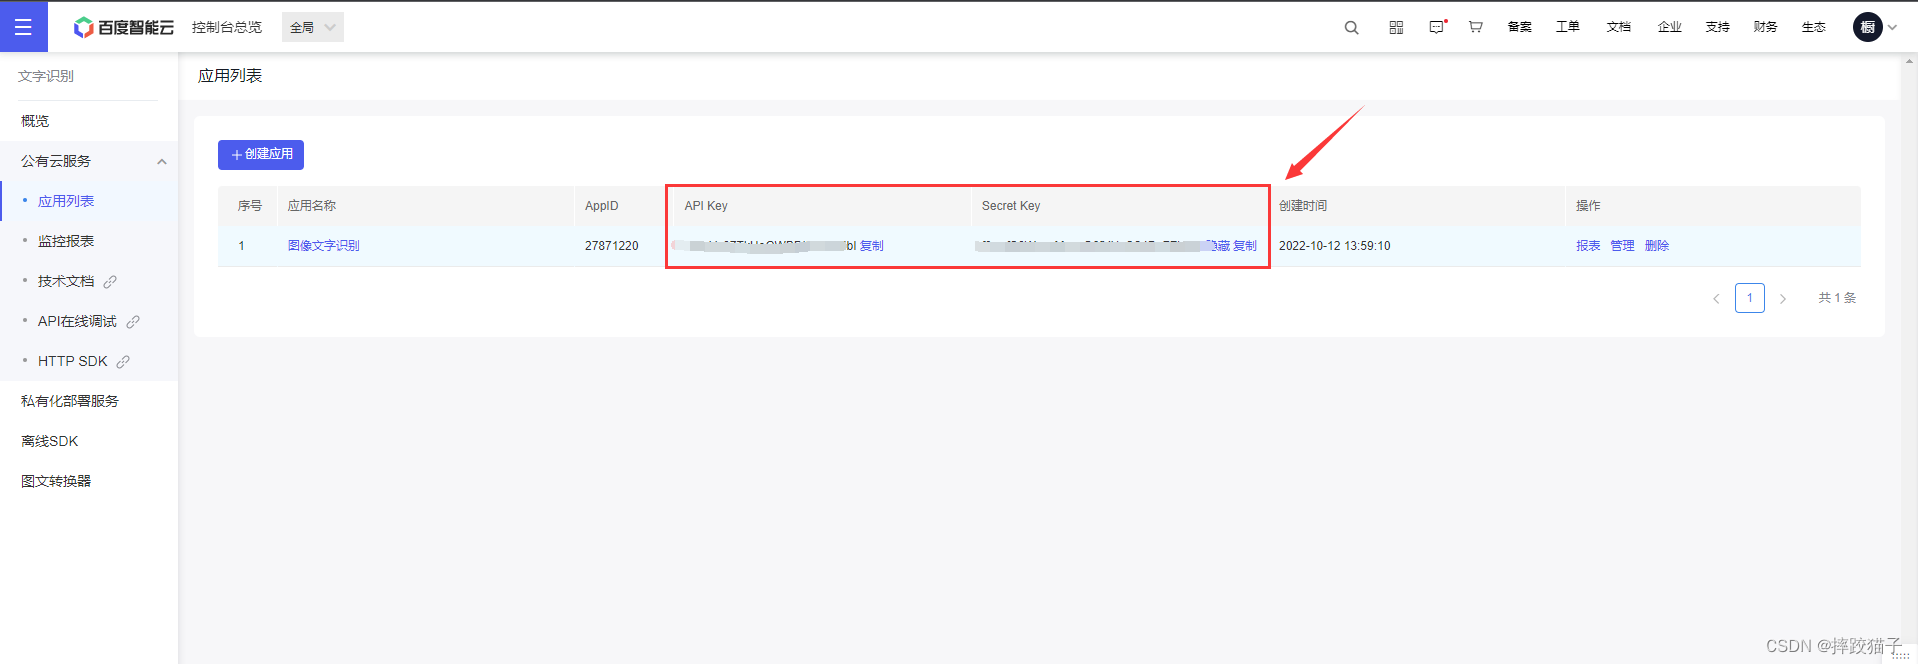Open the top bar search icon
The image size is (1918, 664).
[1351, 28]
